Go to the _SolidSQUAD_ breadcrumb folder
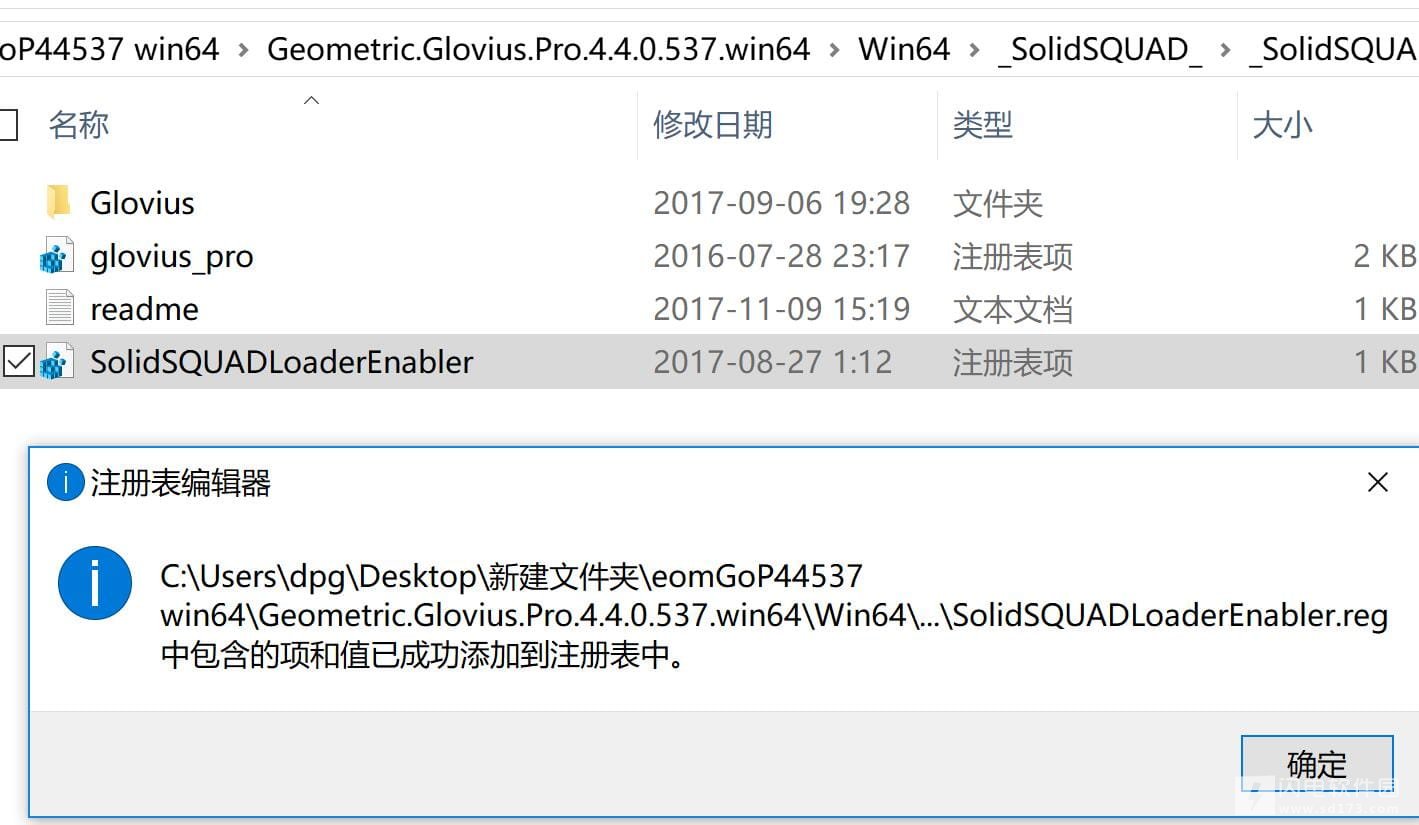 click(x=1100, y=49)
